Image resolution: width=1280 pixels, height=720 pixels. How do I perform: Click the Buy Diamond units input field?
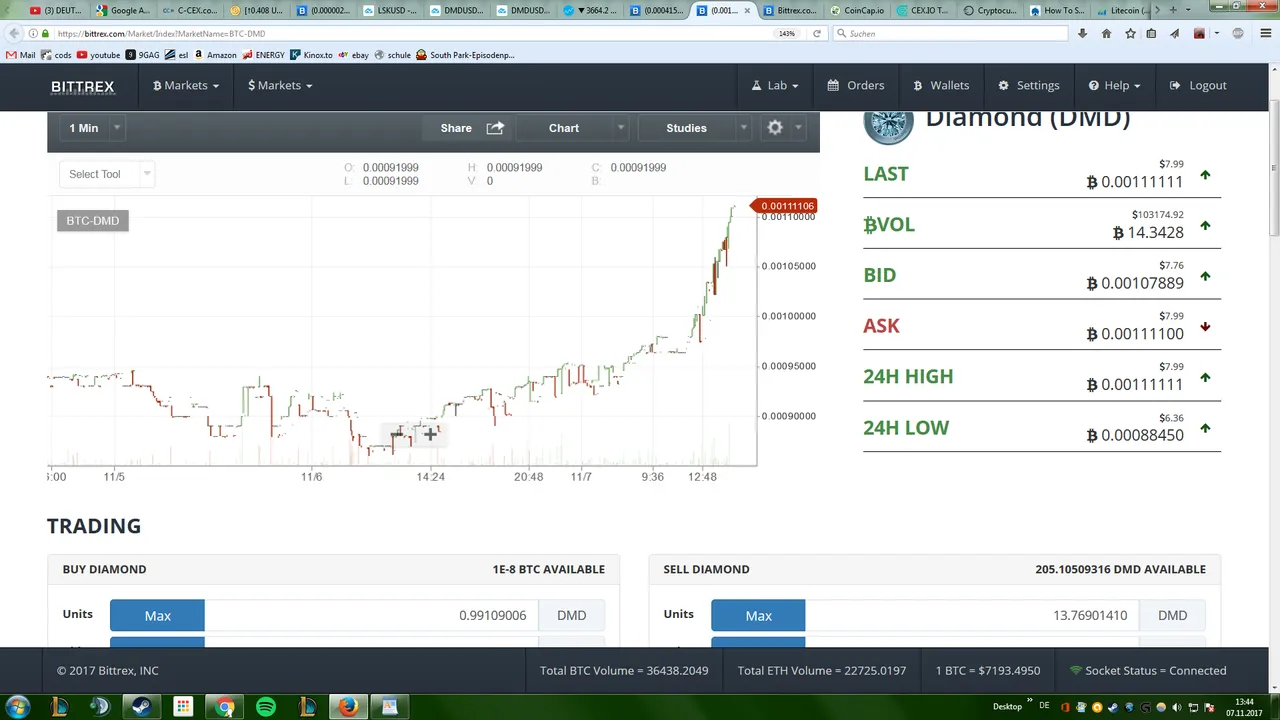(x=371, y=615)
